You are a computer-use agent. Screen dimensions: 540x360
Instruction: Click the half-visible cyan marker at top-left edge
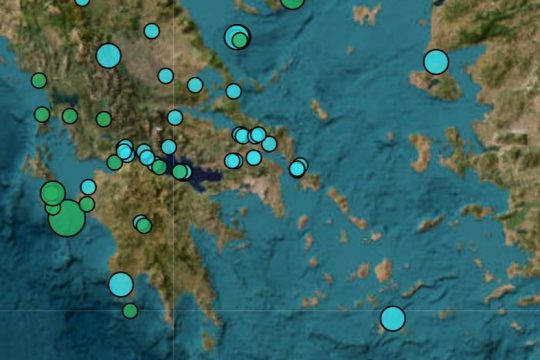pos(82,2)
